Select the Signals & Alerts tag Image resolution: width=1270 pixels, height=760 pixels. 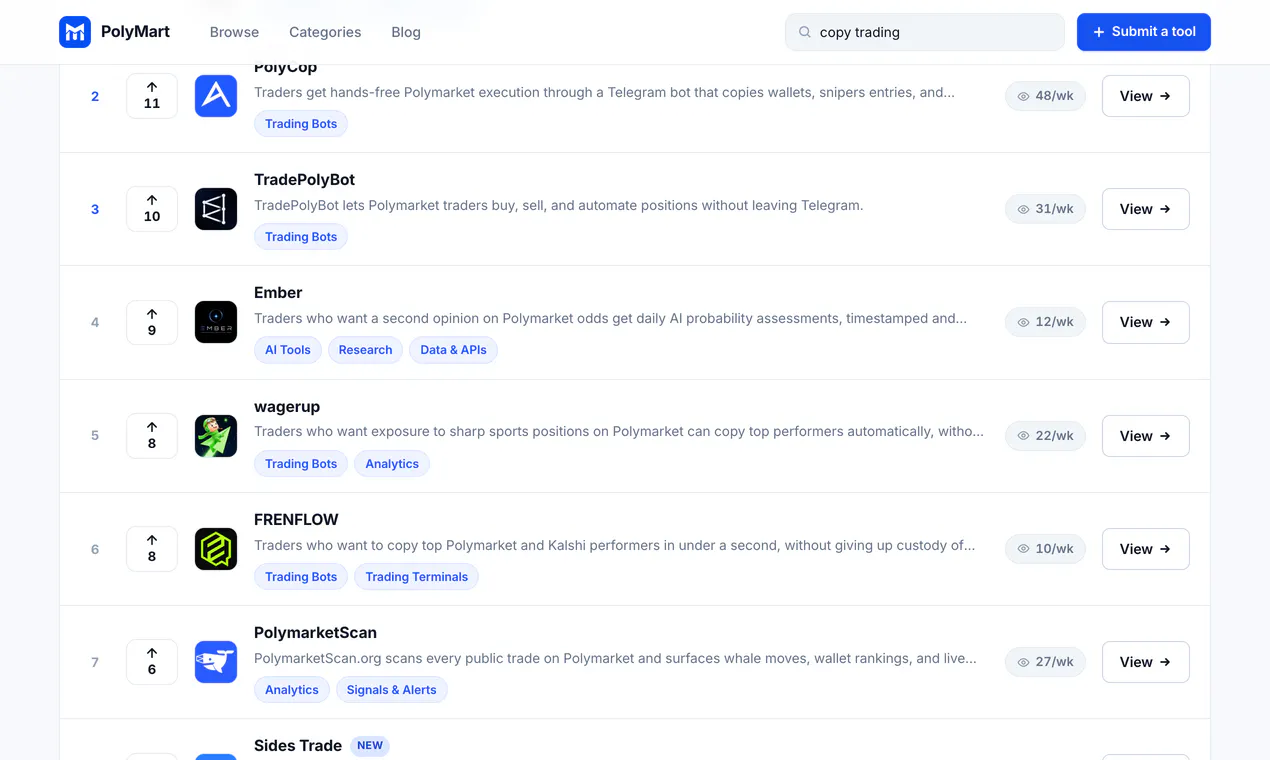(x=391, y=690)
